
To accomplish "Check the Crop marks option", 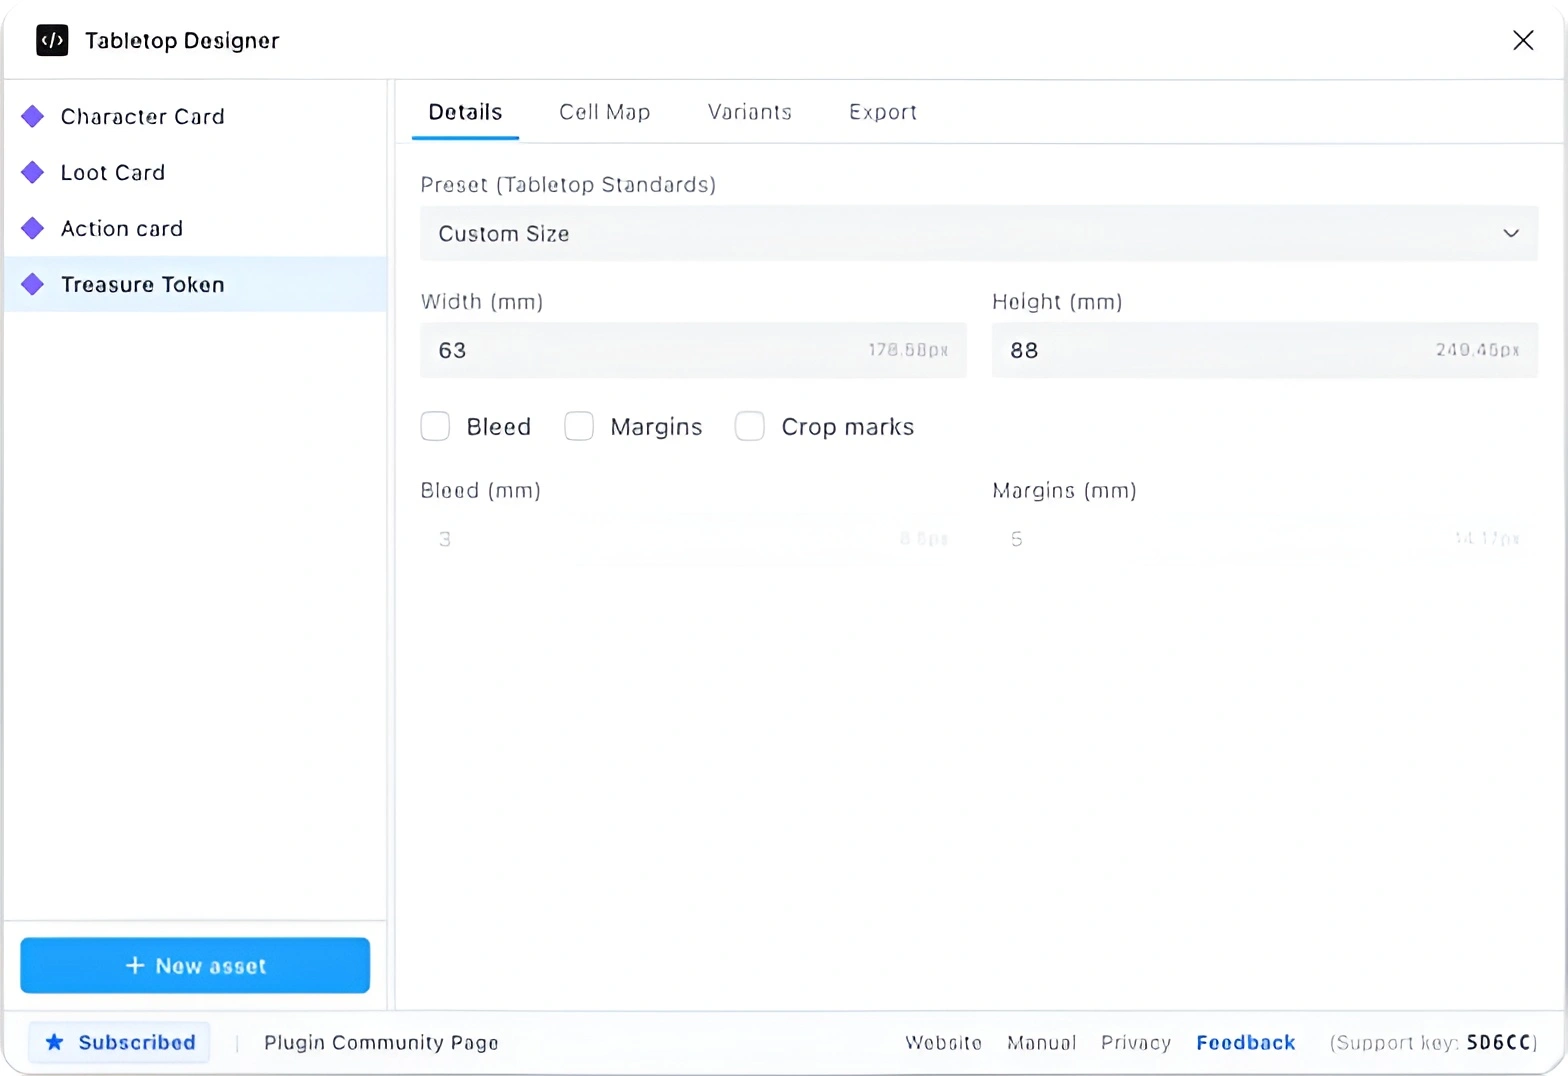I will 750,427.
